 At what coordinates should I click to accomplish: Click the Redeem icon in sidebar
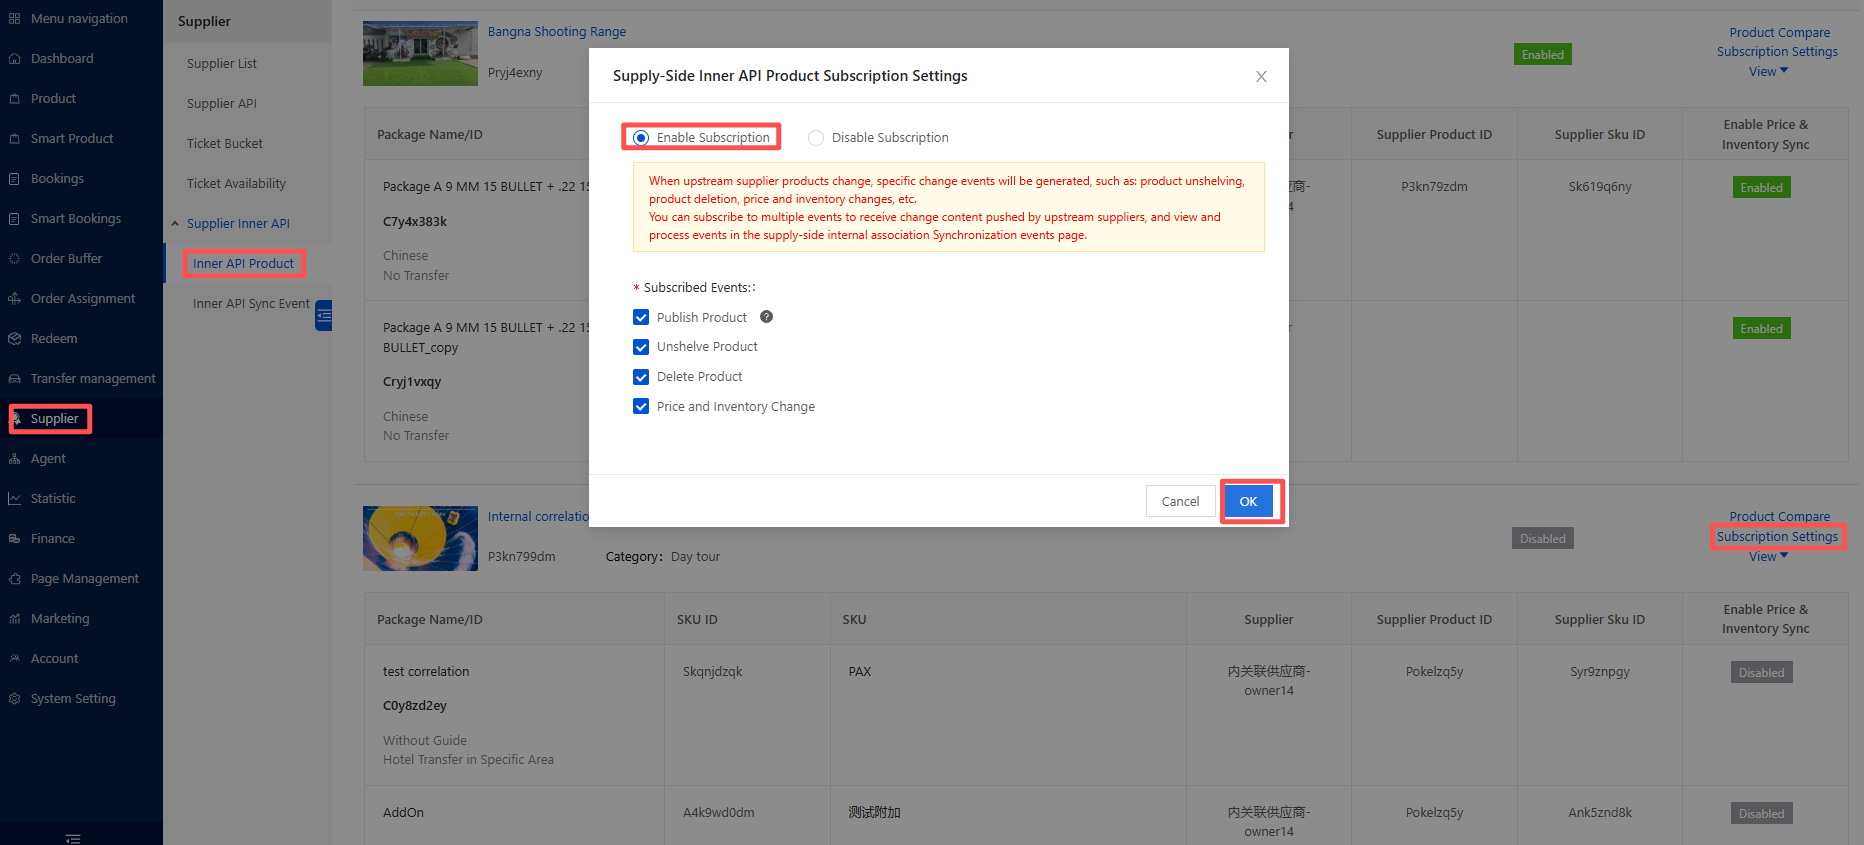(14, 339)
